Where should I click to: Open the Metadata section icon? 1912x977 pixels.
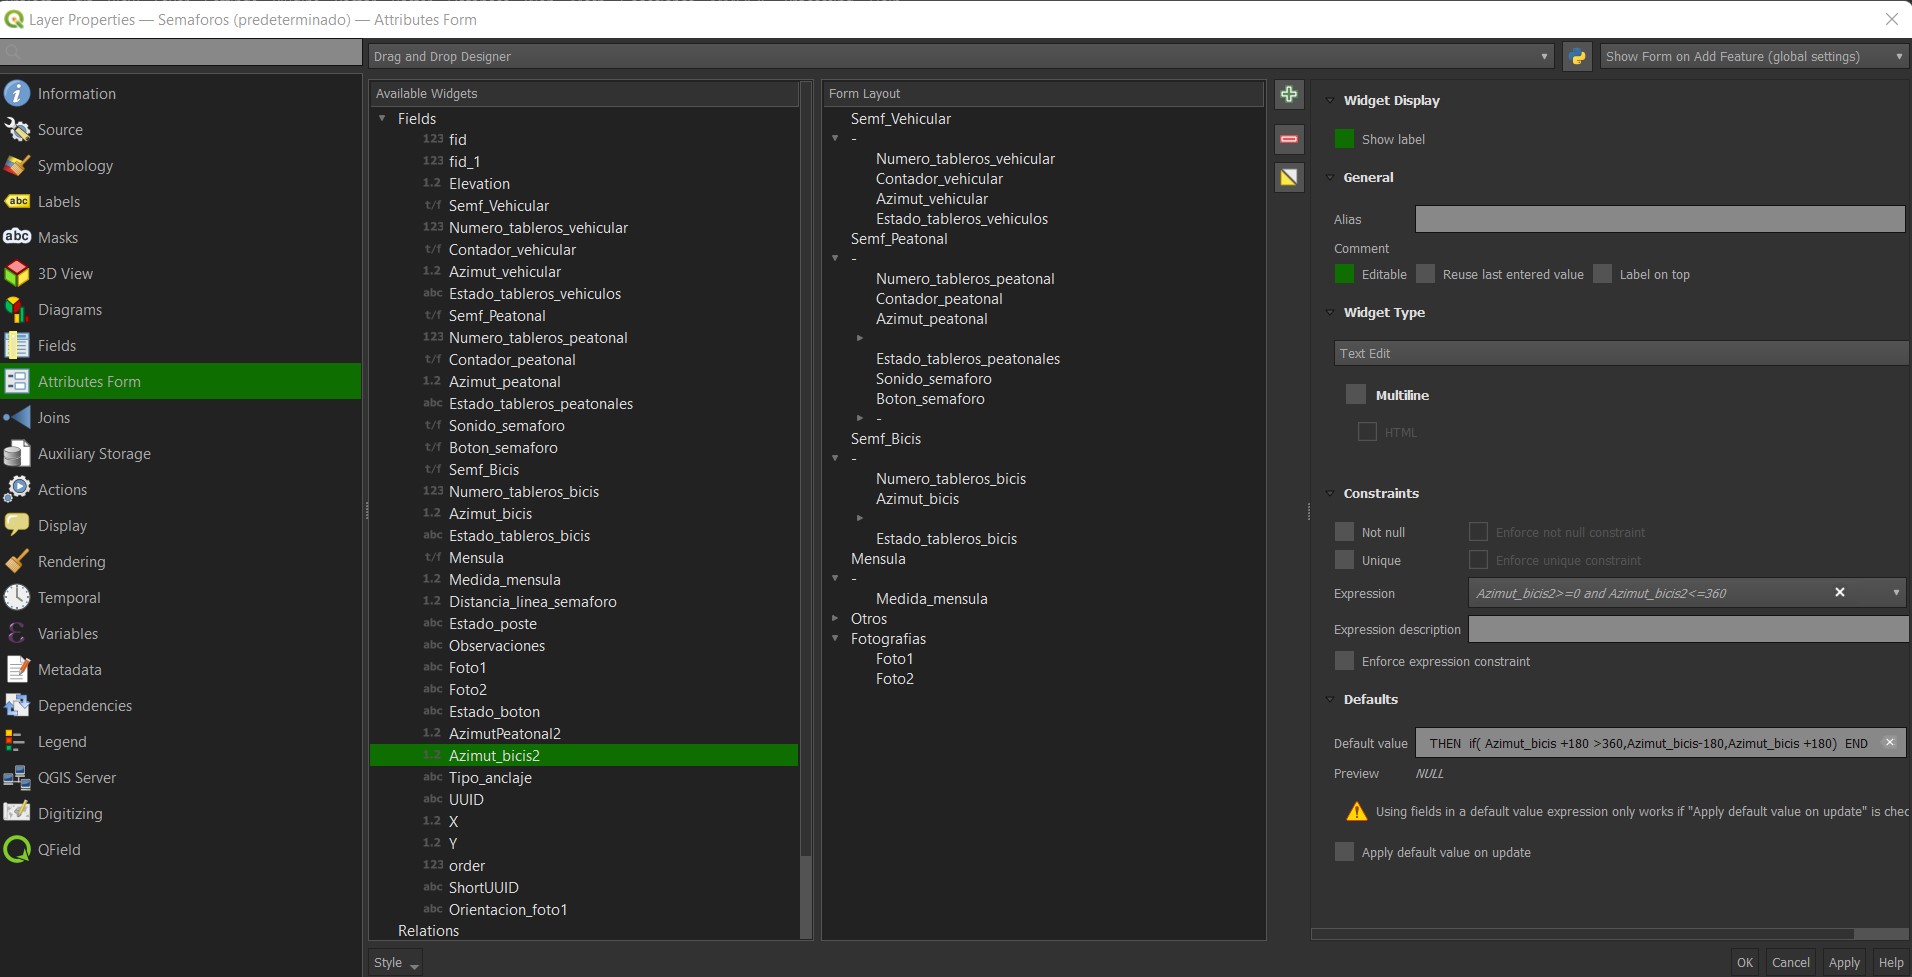pos(17,669)
